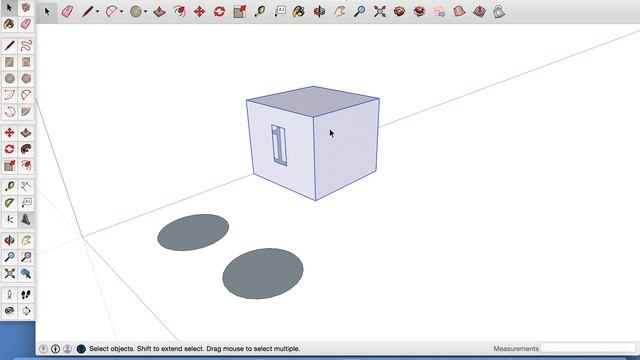
Task: Select the Line pencil tool in left palette
Action: tap(9, 45)
